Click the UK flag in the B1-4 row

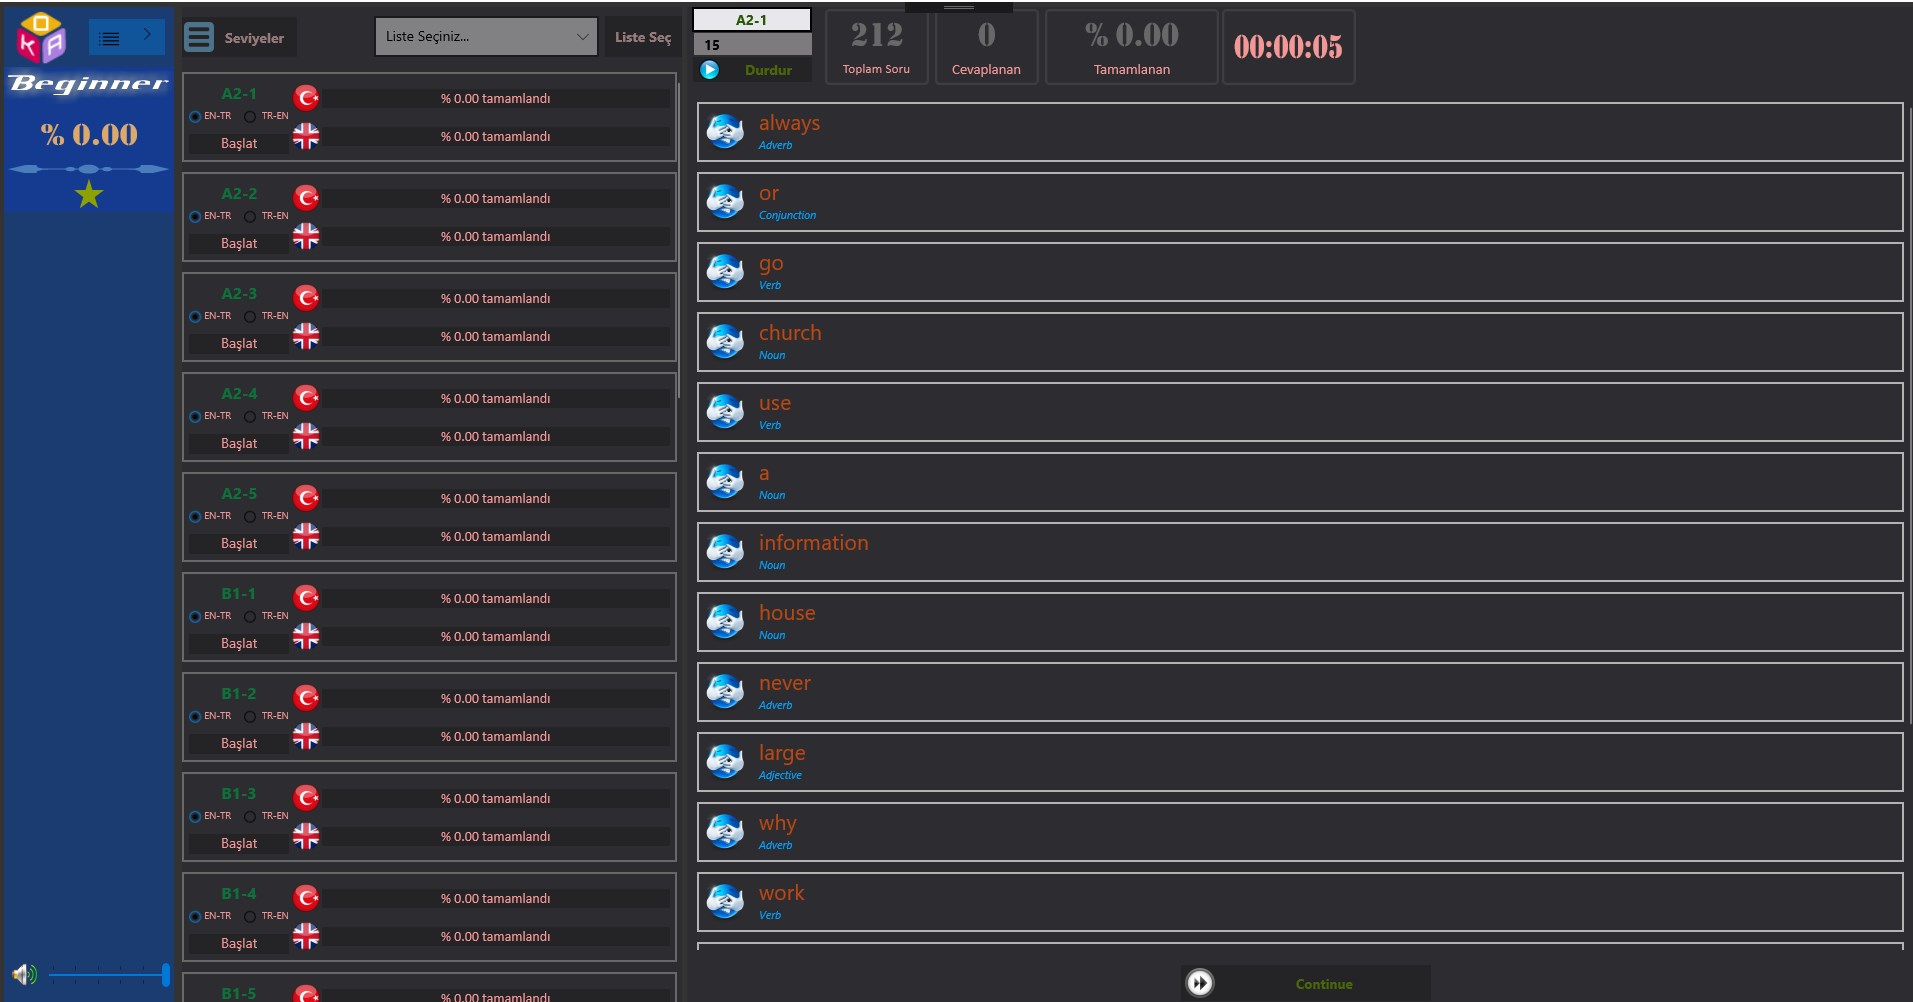[x=306, y=936]
